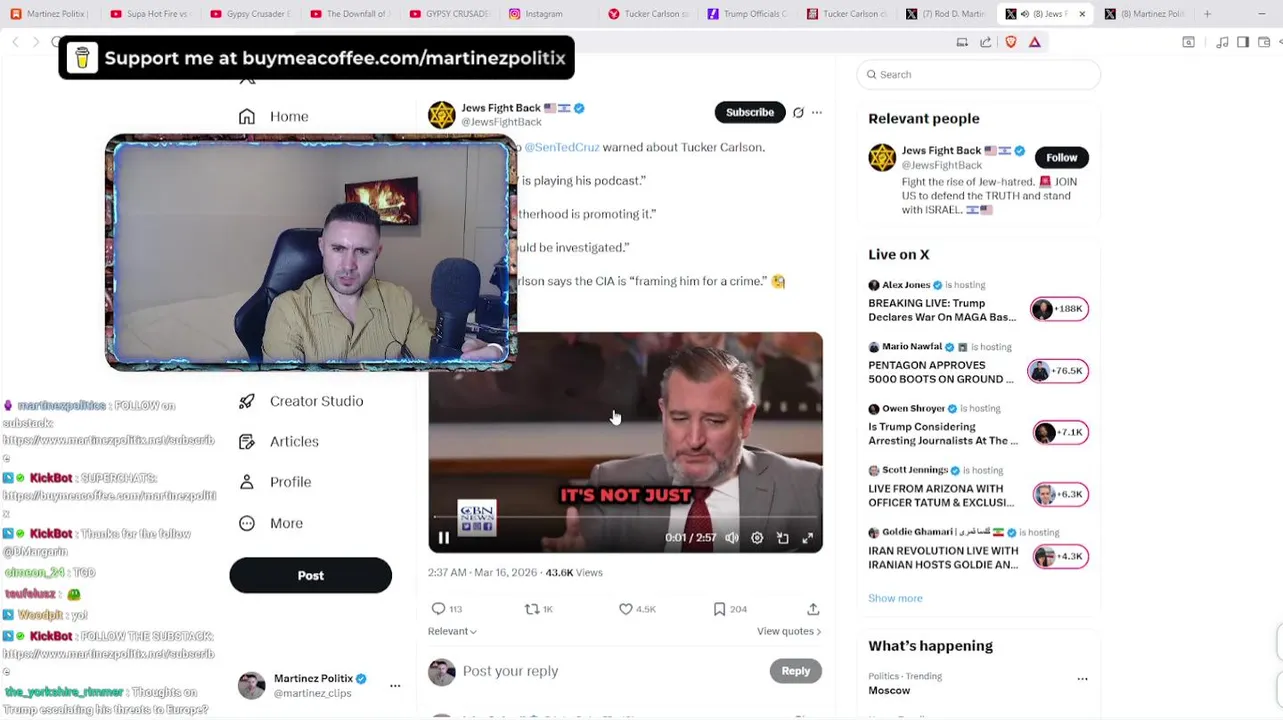
Task: Share the tweet via upload icon
Action: 813,609
